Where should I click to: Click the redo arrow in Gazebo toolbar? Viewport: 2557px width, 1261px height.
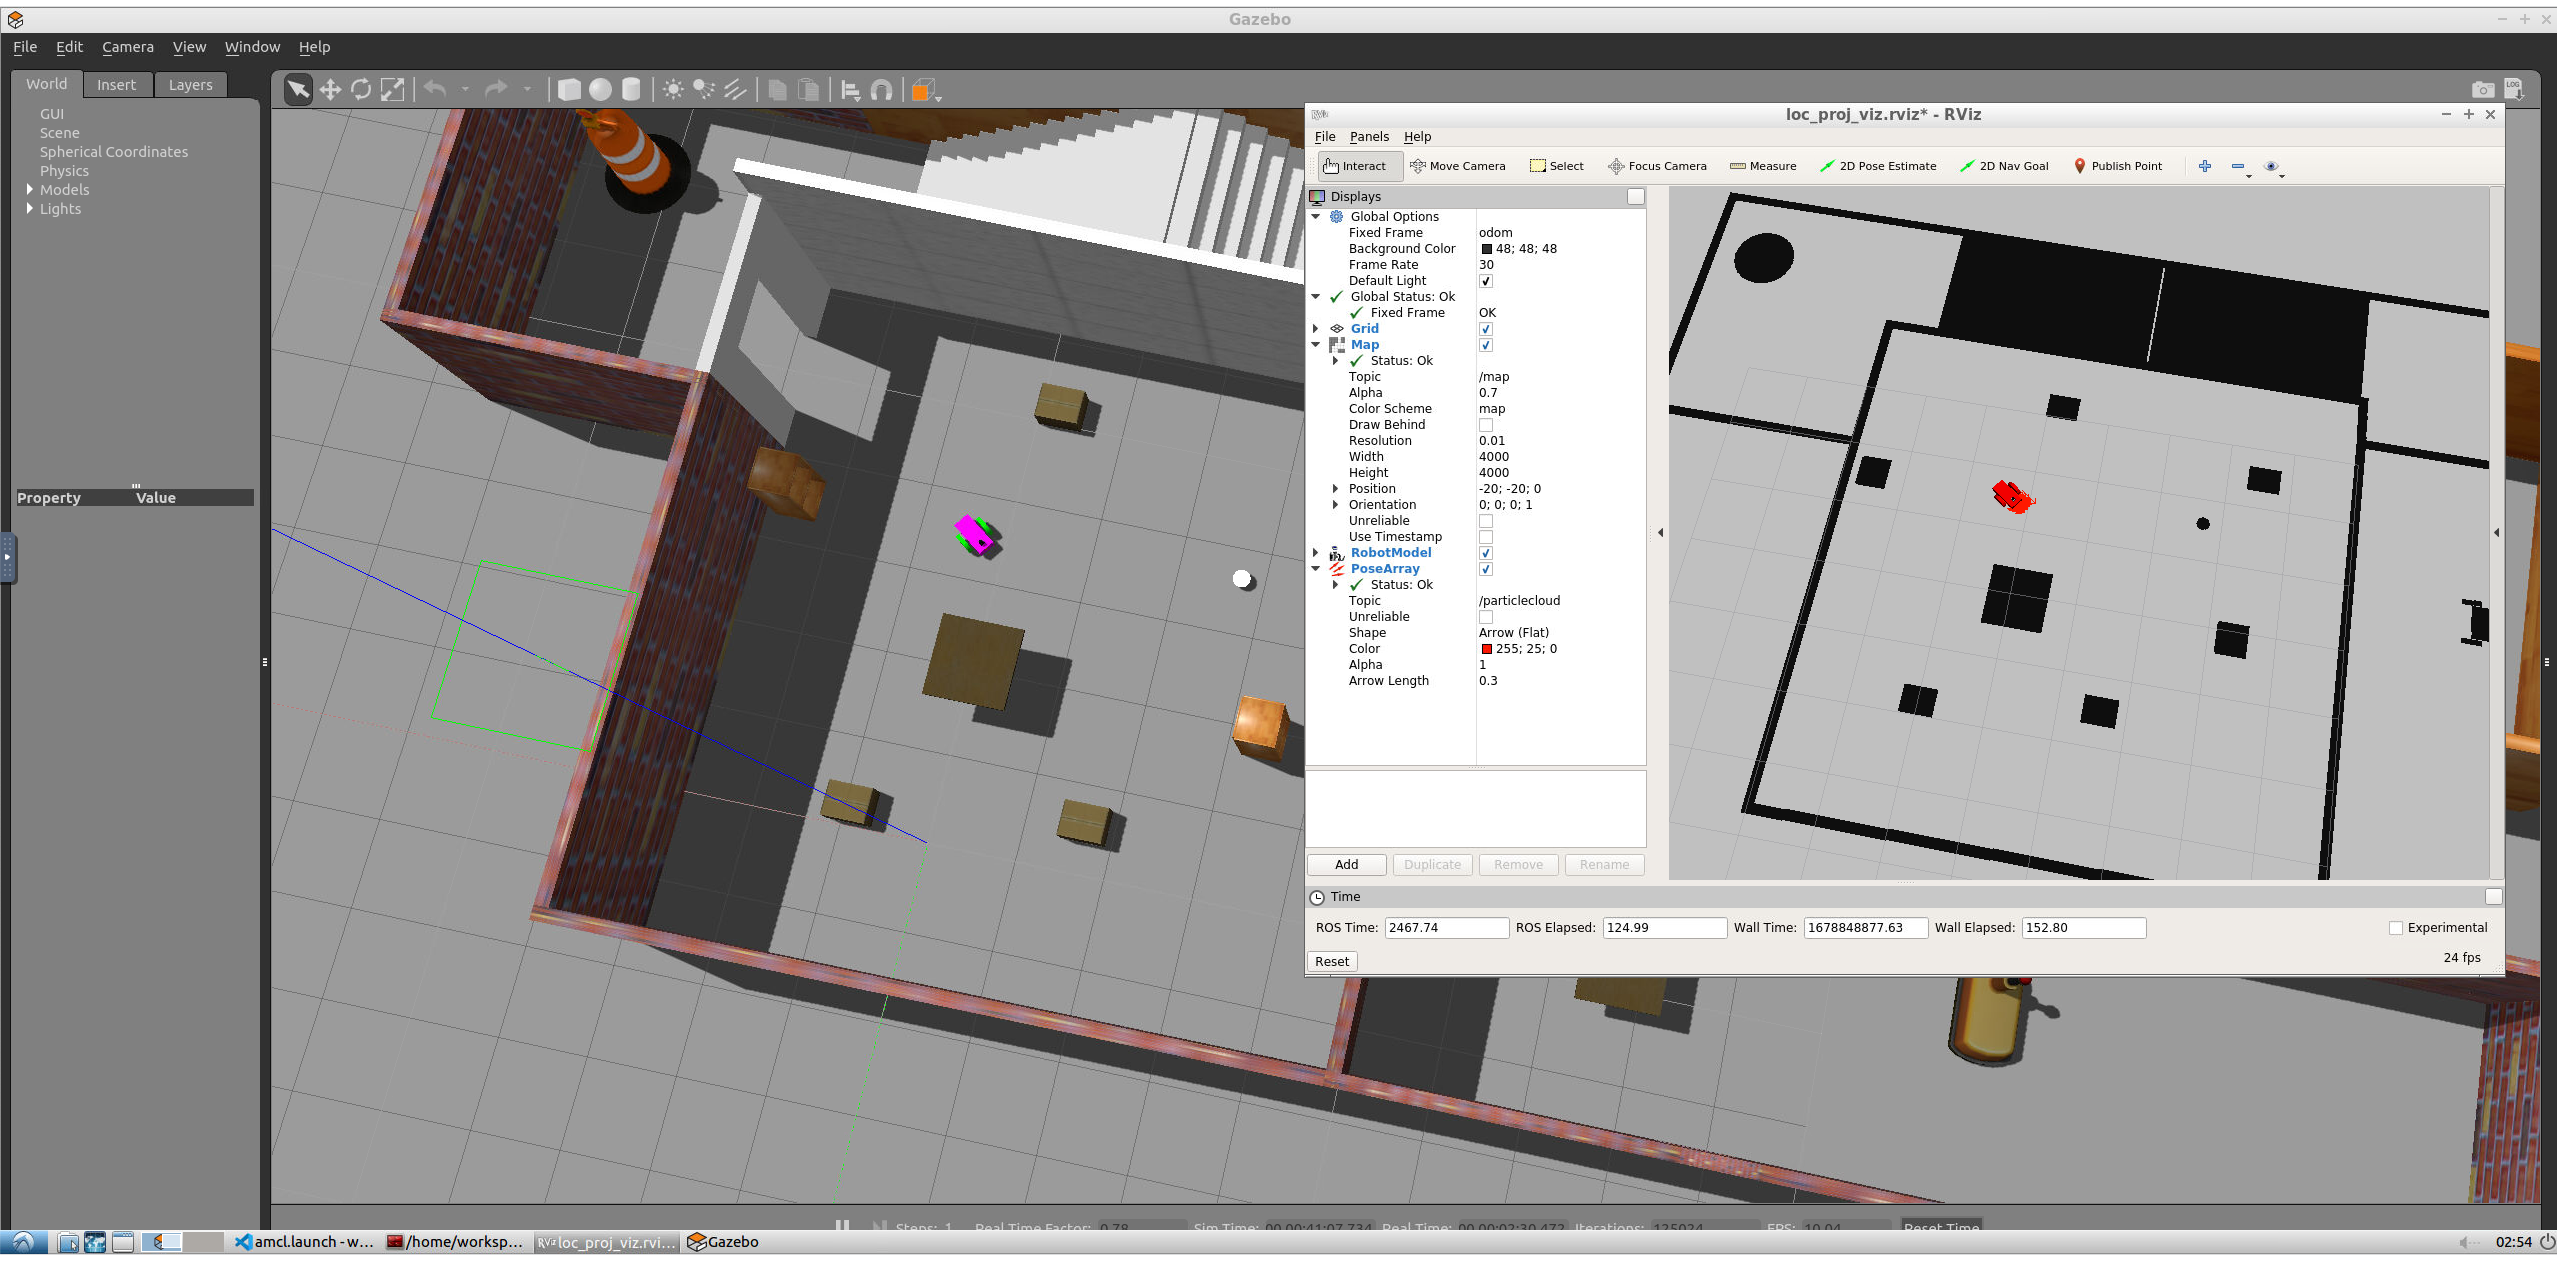(496, 90)
